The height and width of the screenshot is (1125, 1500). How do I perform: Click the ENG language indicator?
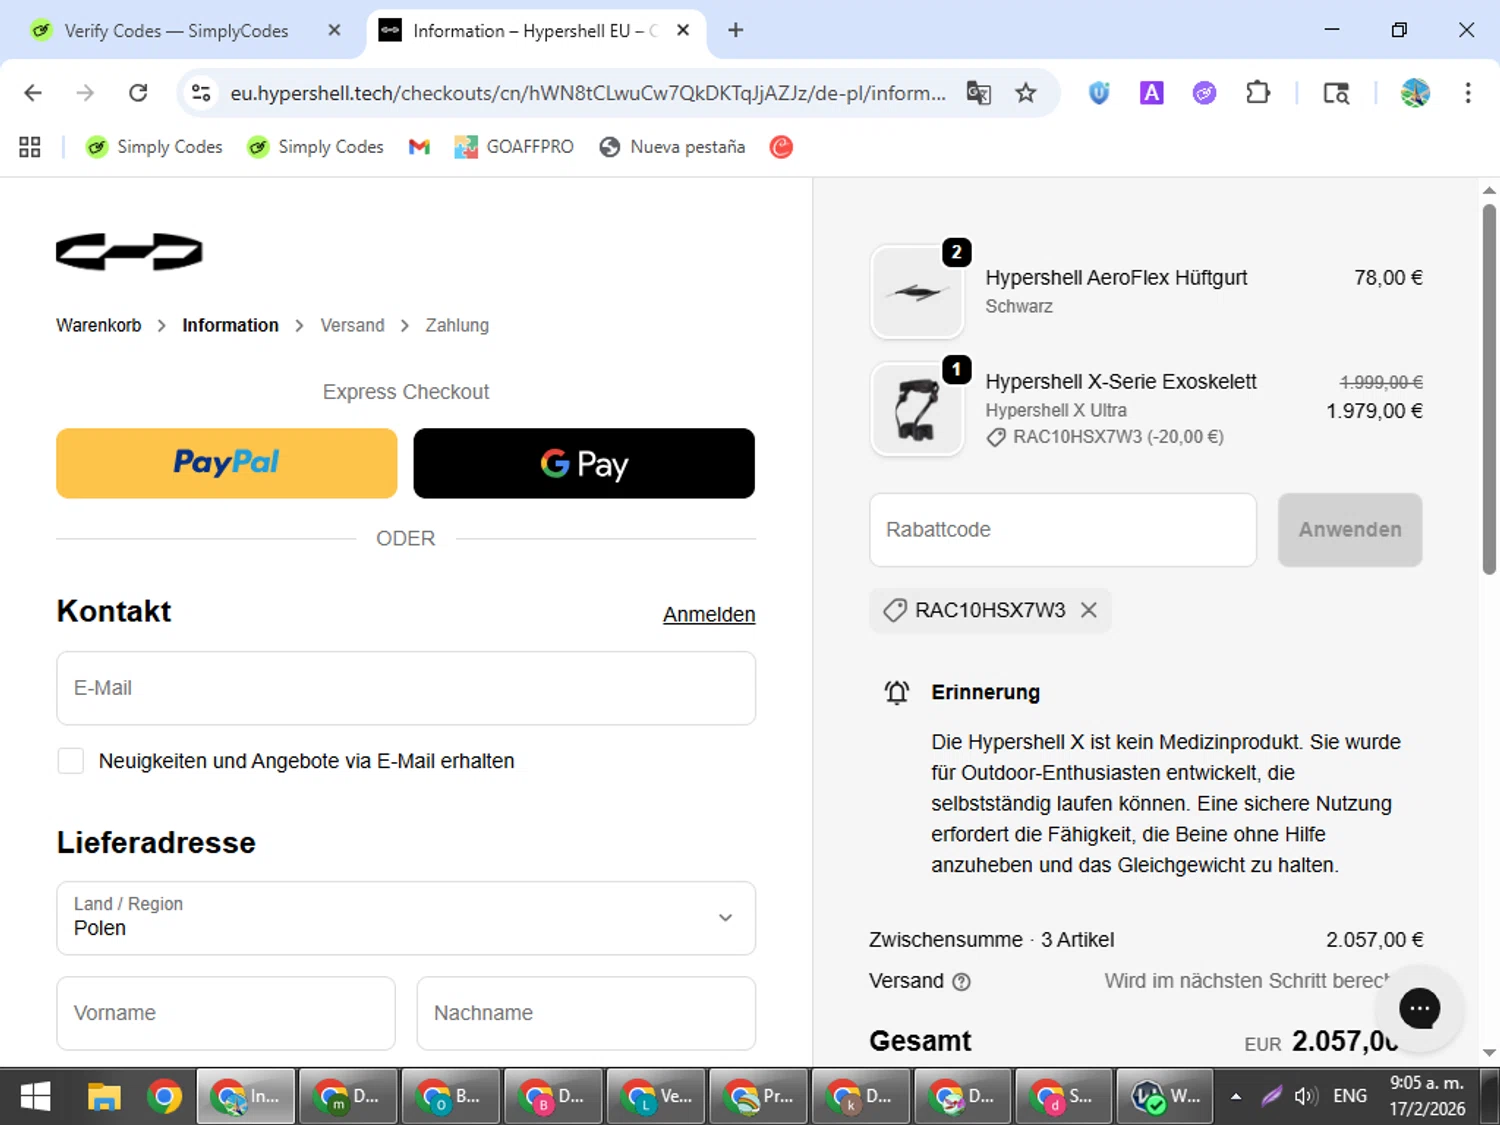[1350, 1096]
